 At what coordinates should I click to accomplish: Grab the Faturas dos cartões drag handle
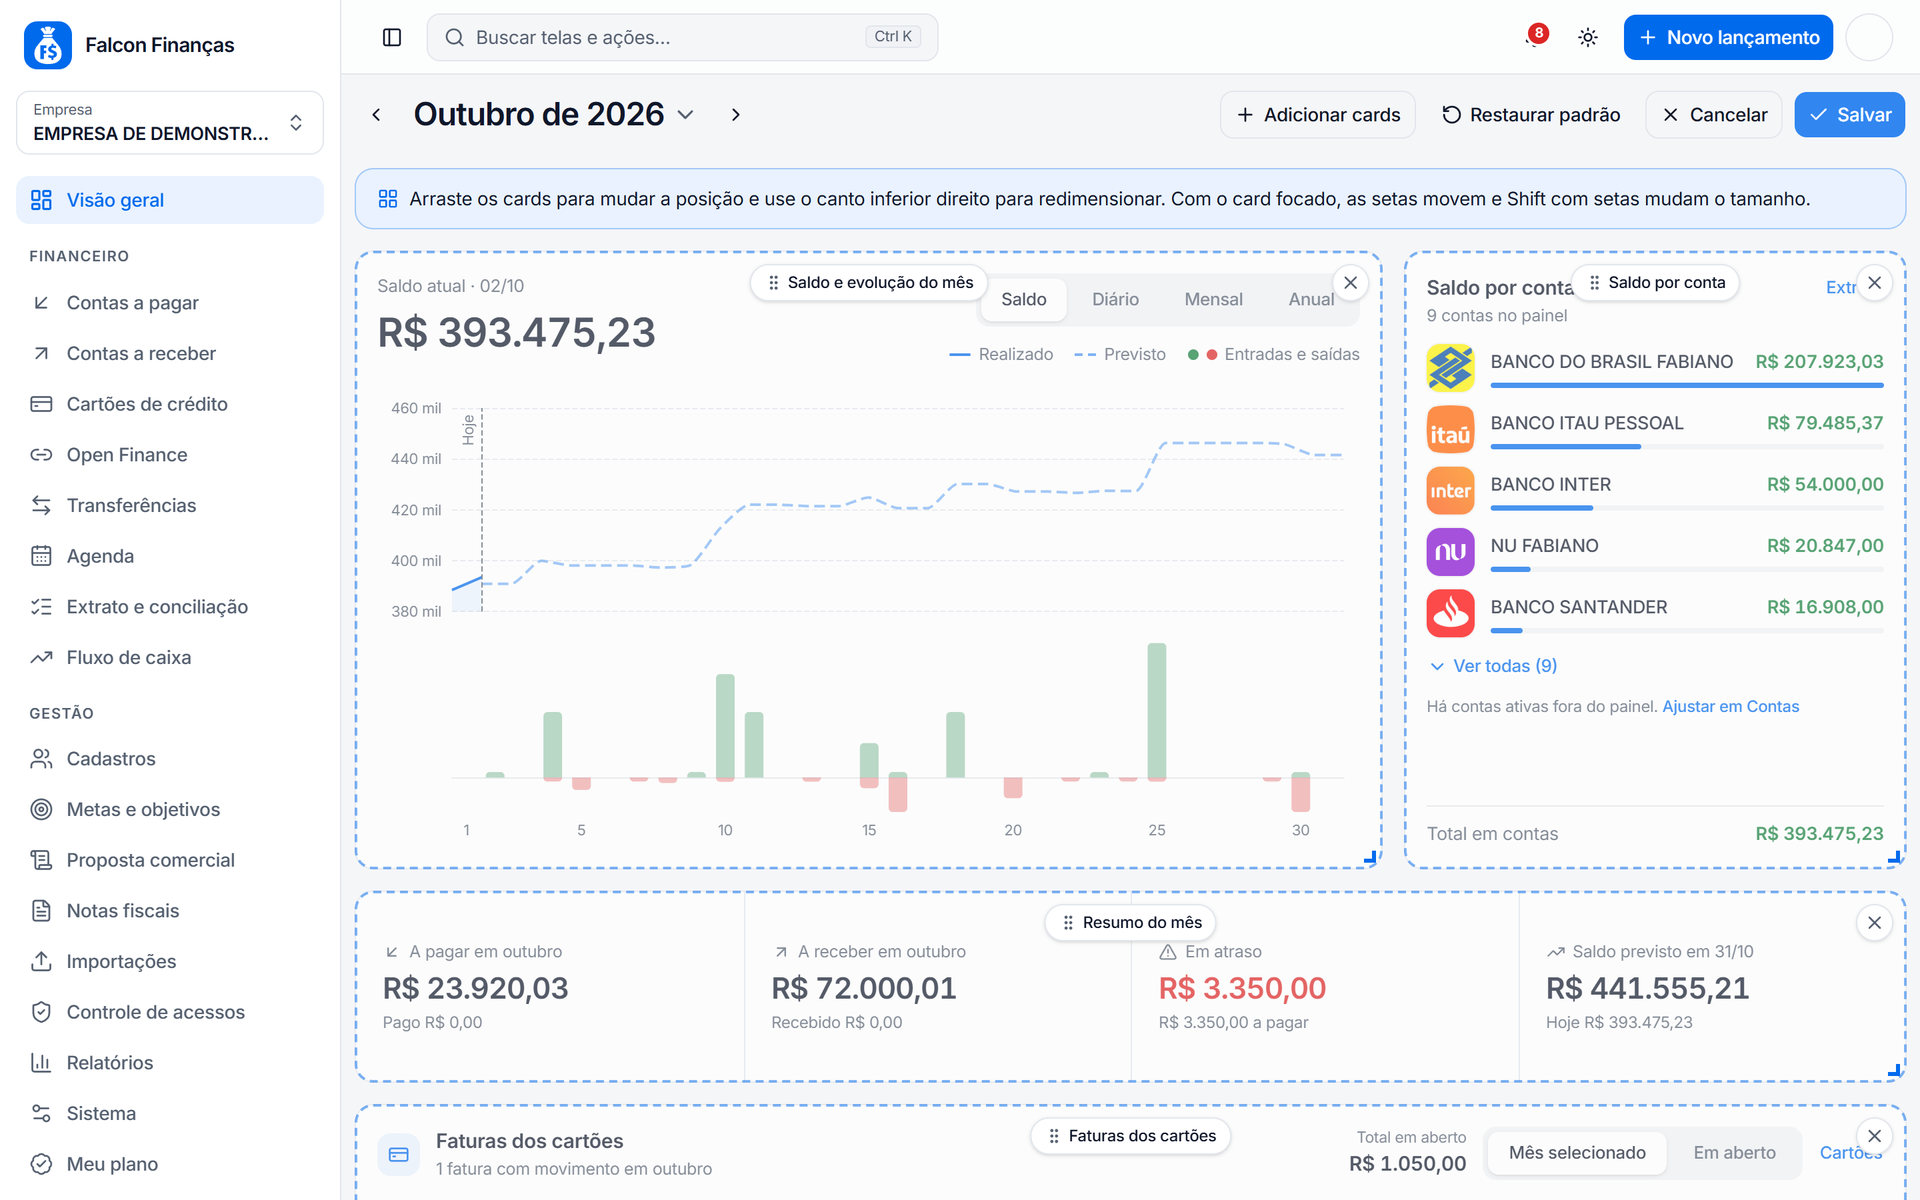[x=1130, y=1136]
